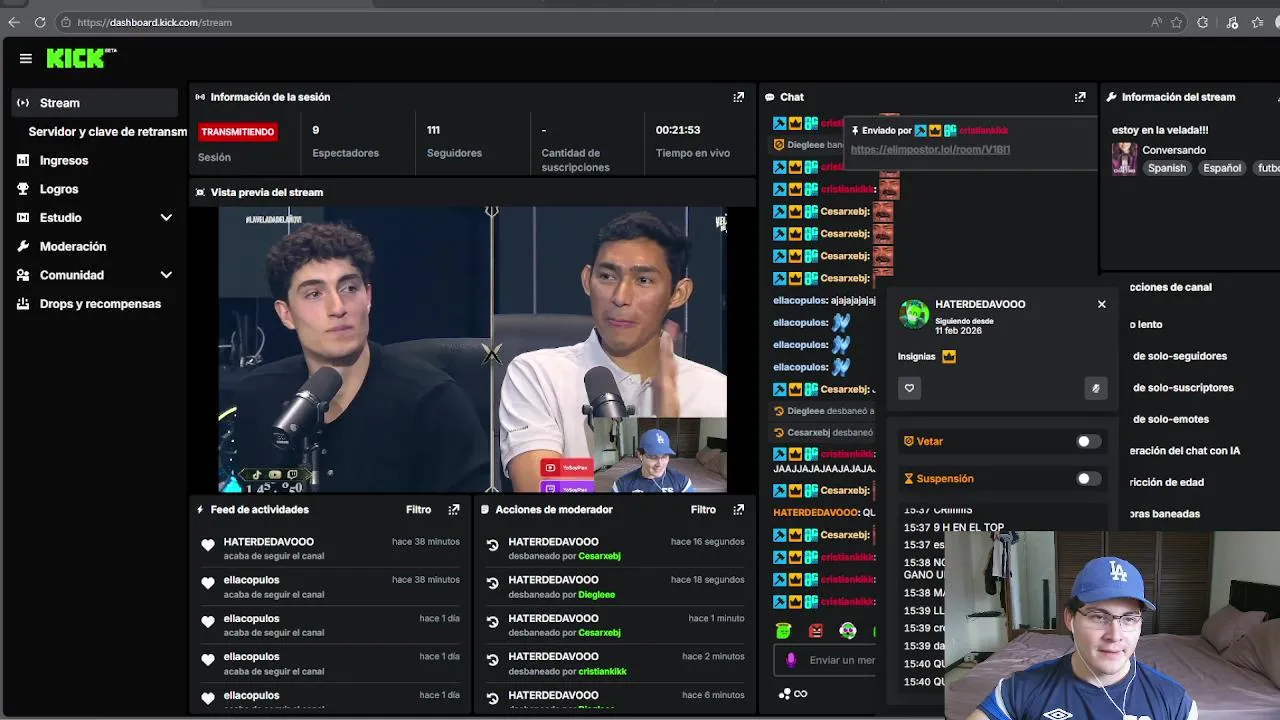The width and height of the screenshot is (1280, 720).
Task: Click the '9' Espectadores count
Action: [x=316, y=130]
